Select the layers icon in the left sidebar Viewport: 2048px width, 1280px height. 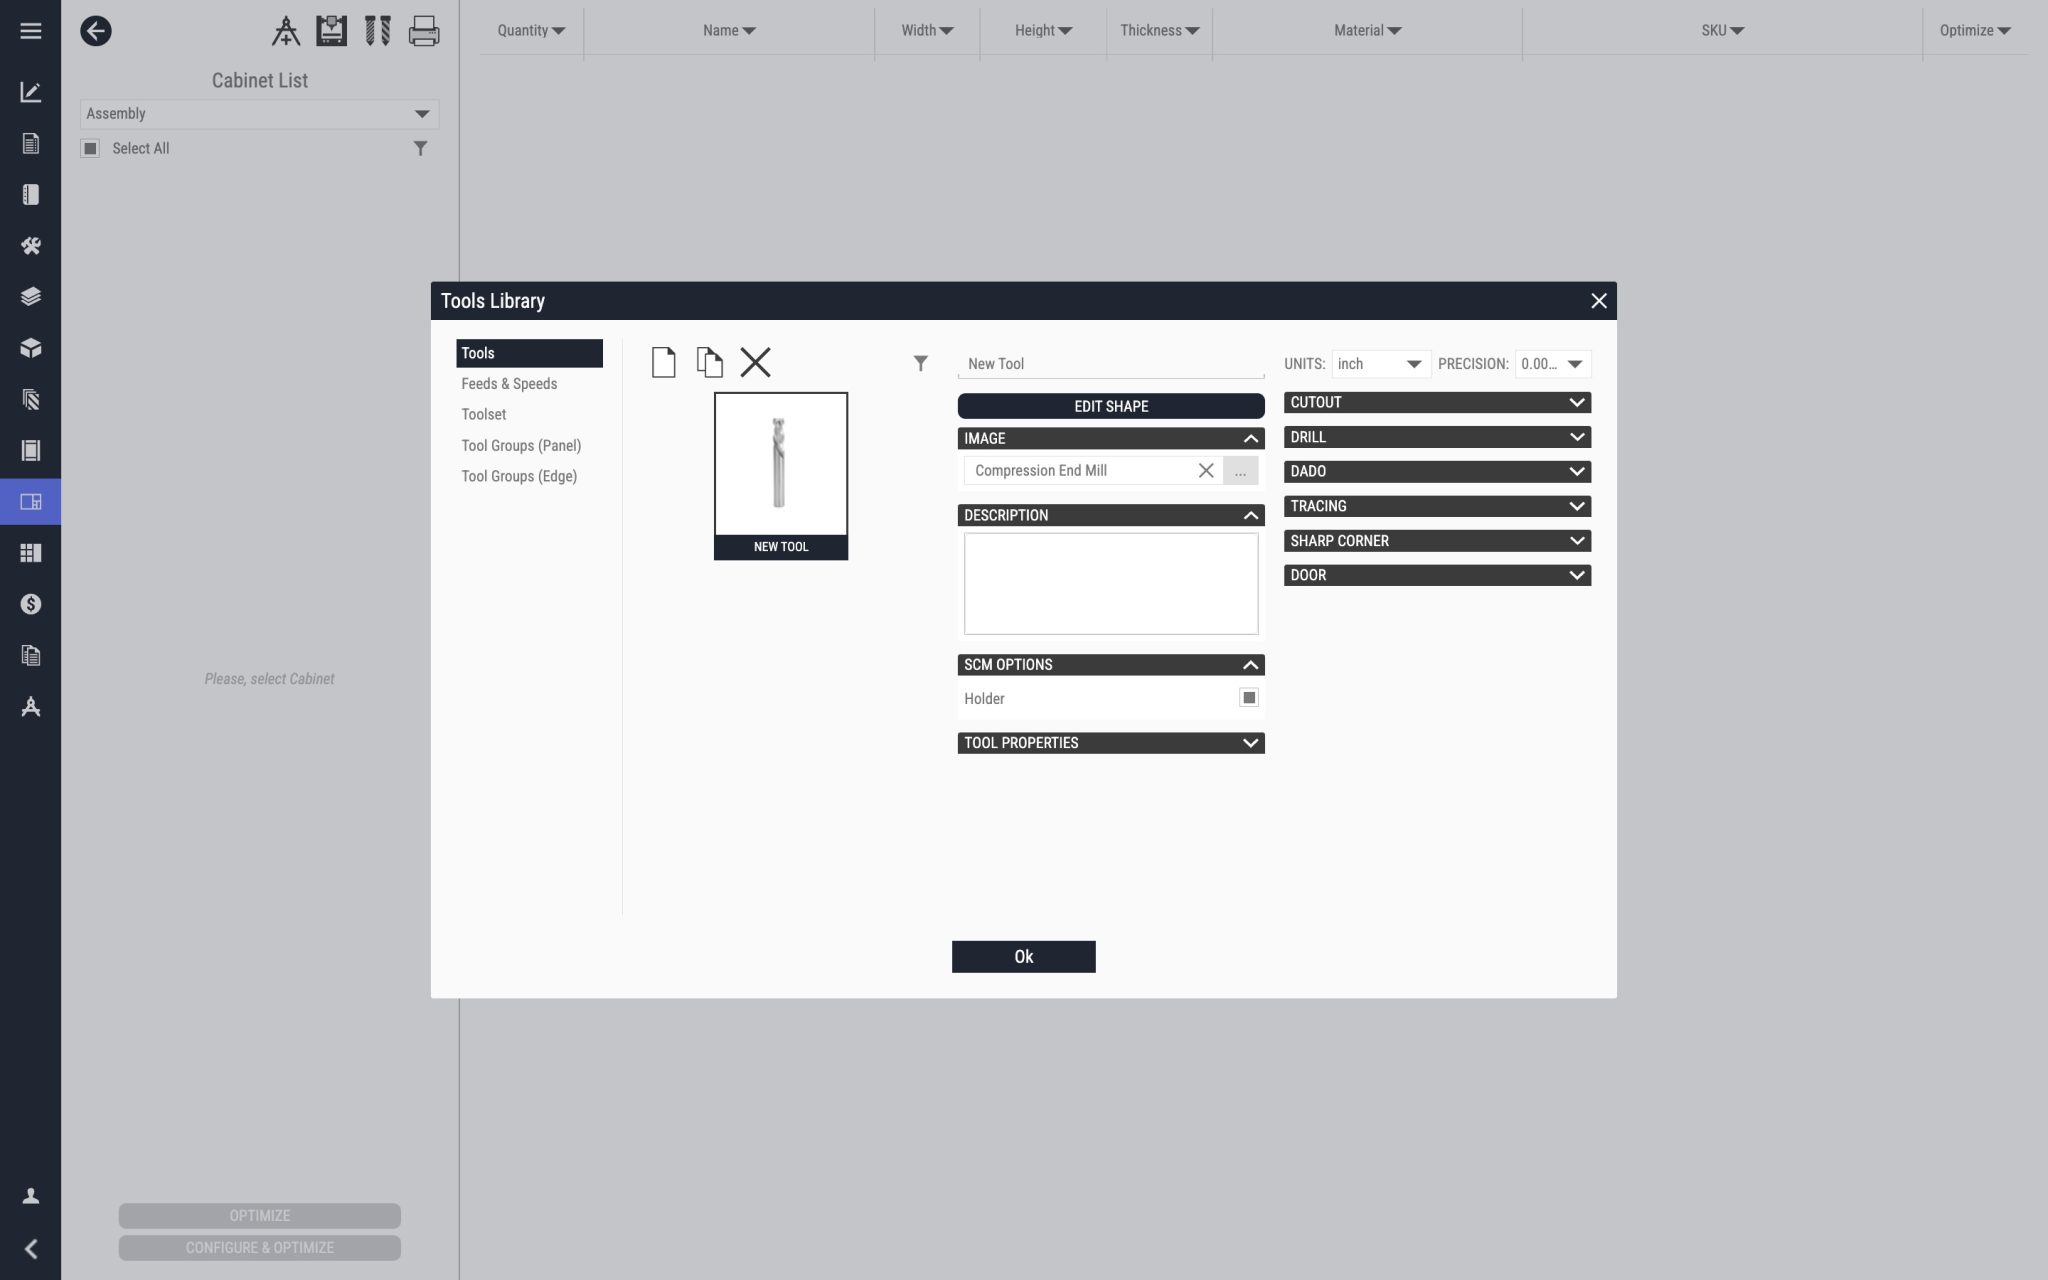coord(30,296)
